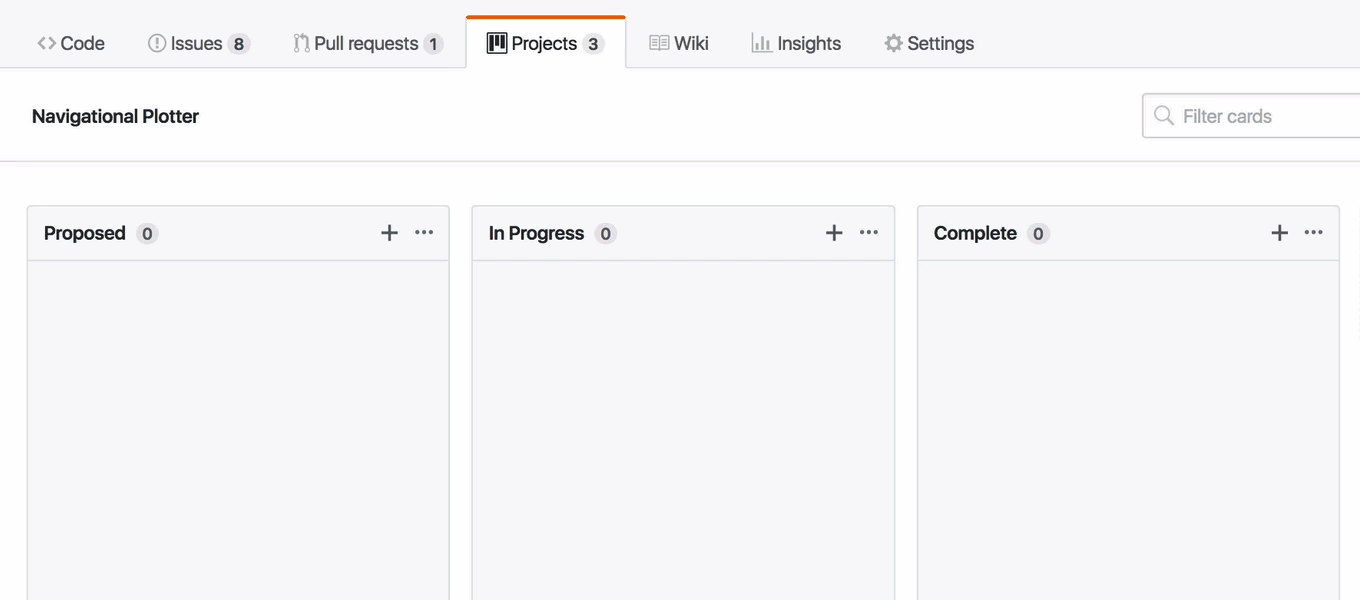The image size is (1360, 600).
Task: Click the In Progress card count badge
Action: pos(605,234)
